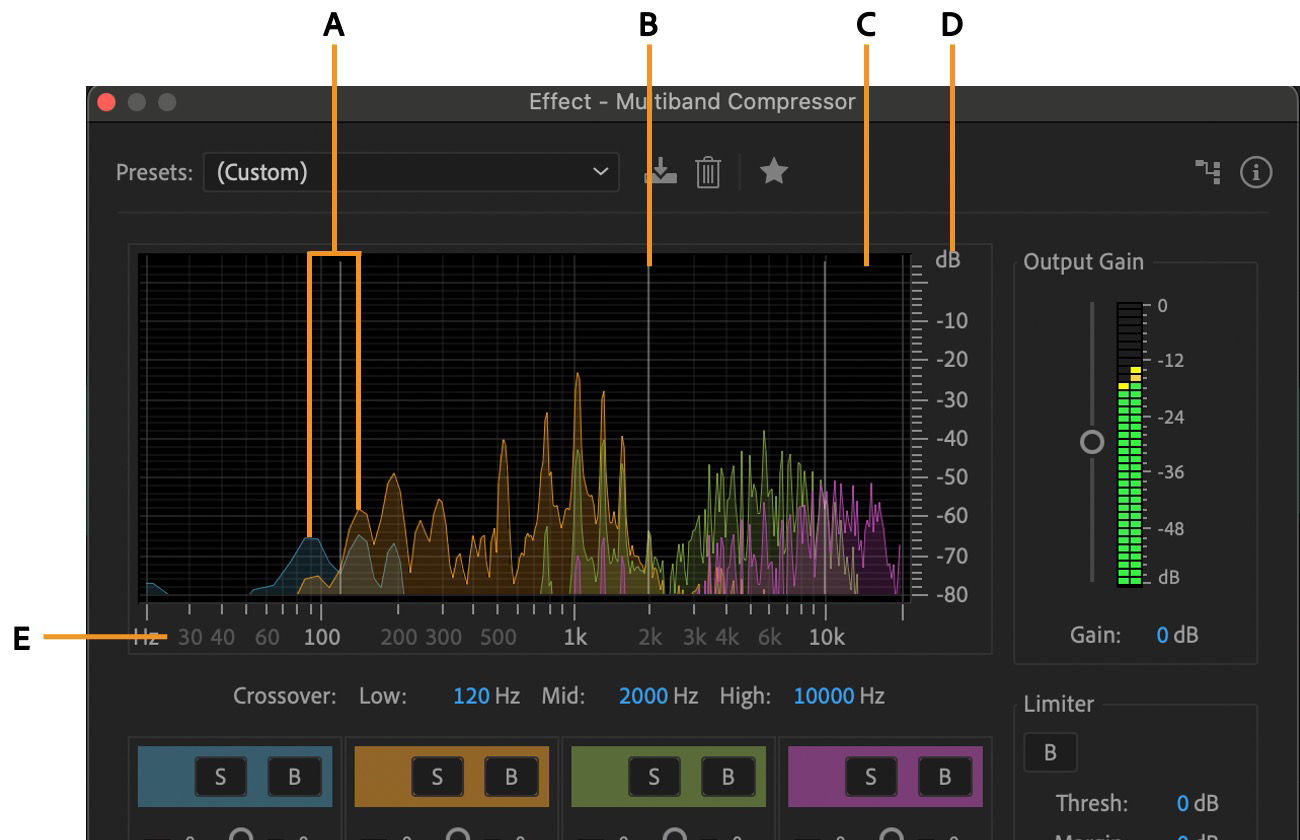Click the Gain value showing 0 dB
The width and height of the screenshot is (1300, 840).
[1177, 635]
